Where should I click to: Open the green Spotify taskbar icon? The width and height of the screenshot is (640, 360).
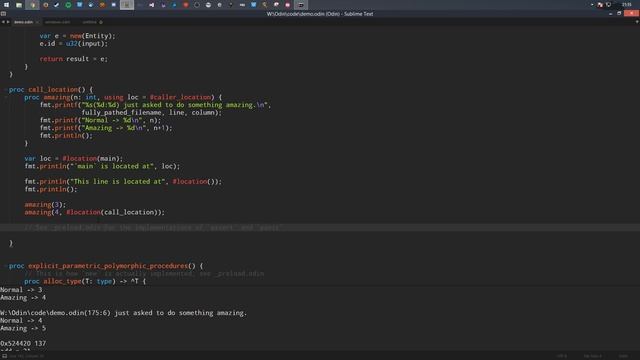(x=68, y=5)
